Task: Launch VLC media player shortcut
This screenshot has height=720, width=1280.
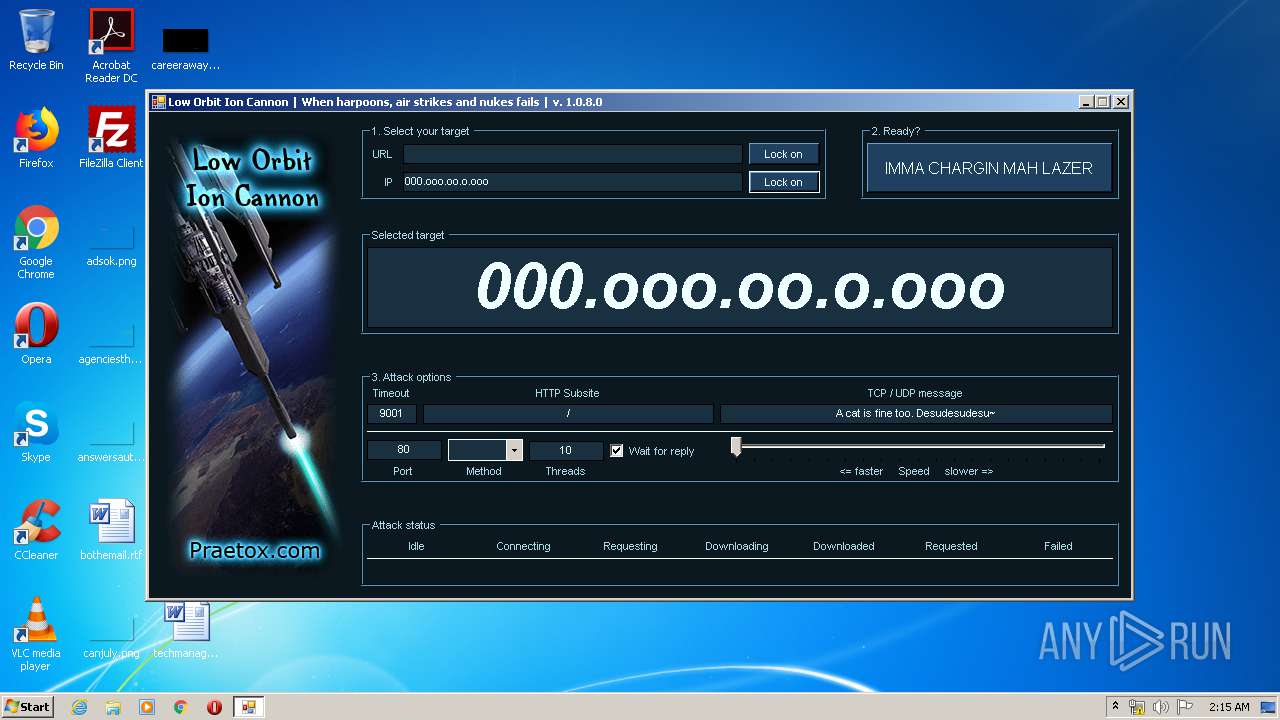Action: [36, 634]
